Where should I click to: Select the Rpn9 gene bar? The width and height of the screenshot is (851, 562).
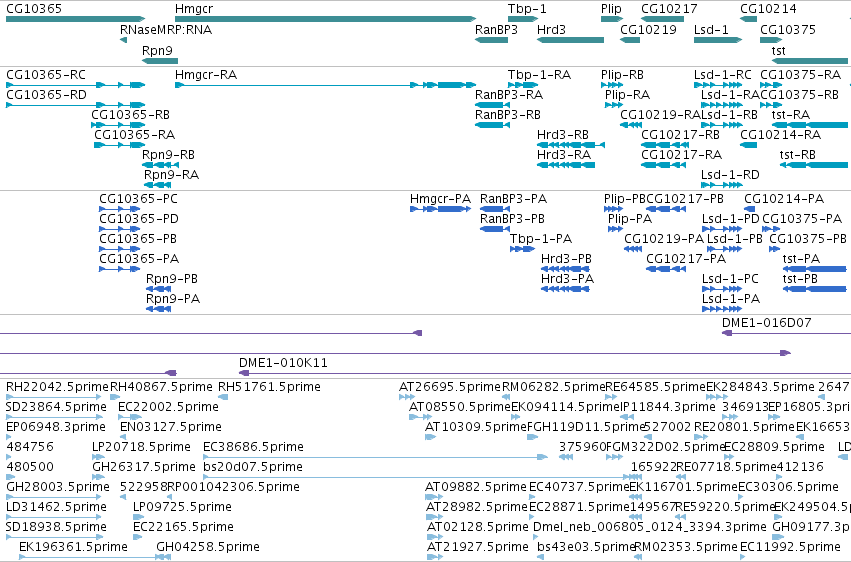tap(160, 61)
